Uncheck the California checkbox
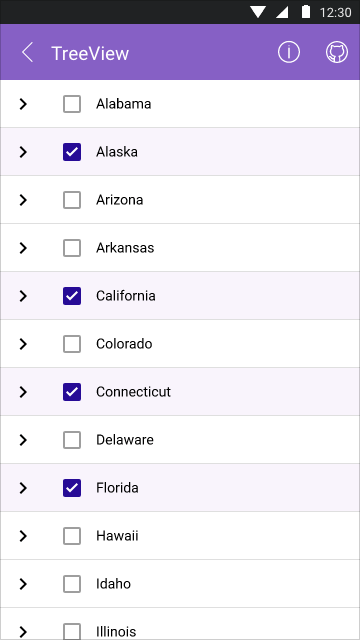 72,296
